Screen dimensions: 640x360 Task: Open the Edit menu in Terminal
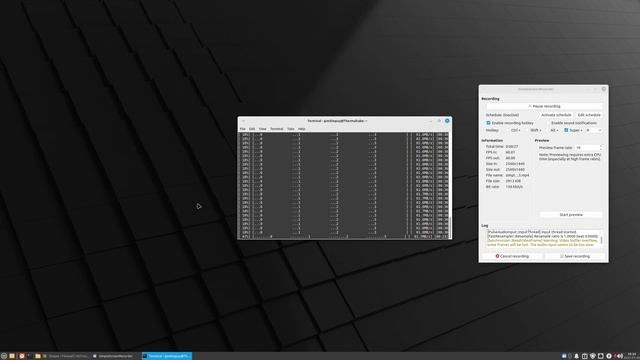coord(252,129)
